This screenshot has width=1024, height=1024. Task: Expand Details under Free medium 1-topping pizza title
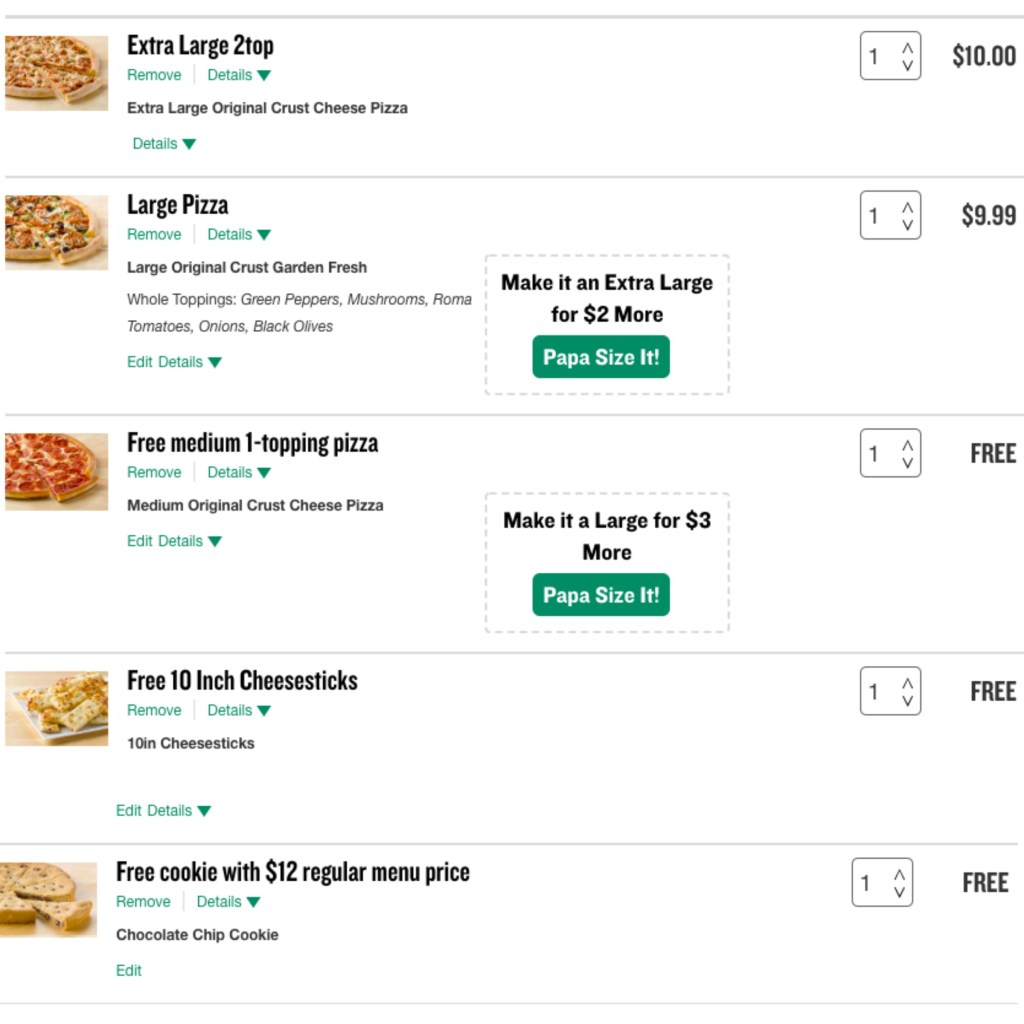tap(239, 472)
